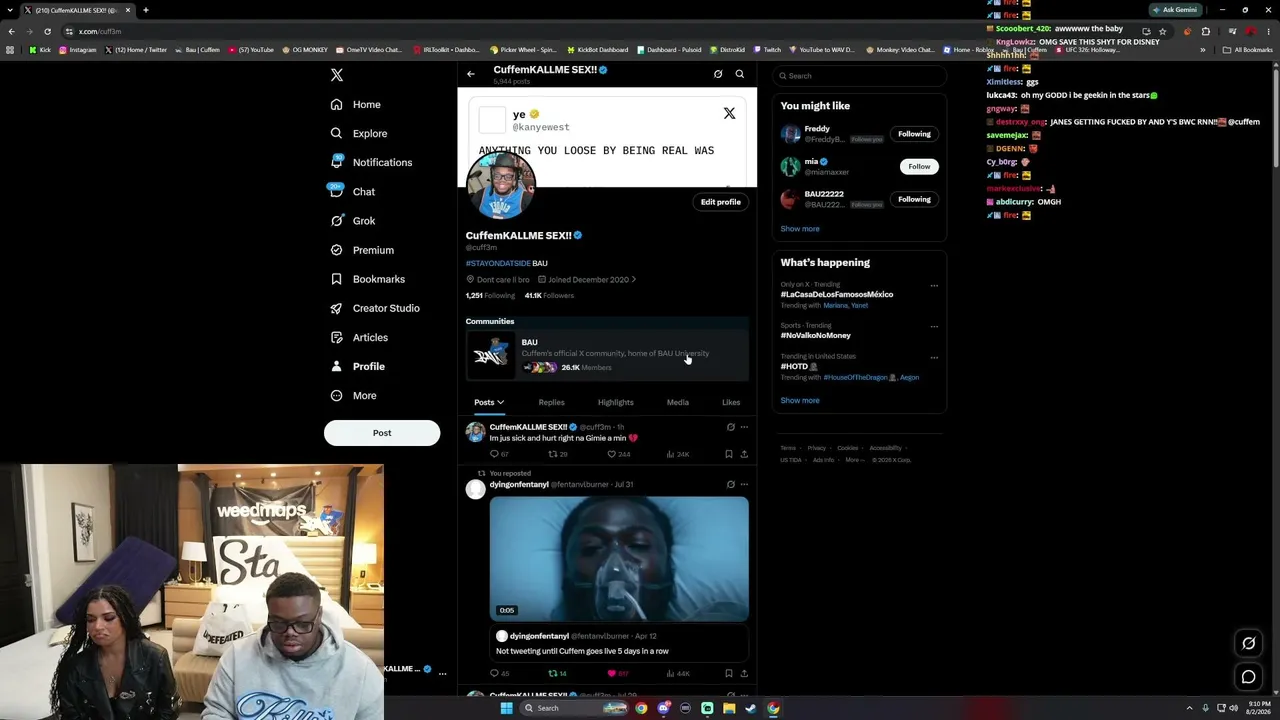Switch to the Highlights tab
The width and height of the screenshot is (1280, 720).
tap(616, 402)
